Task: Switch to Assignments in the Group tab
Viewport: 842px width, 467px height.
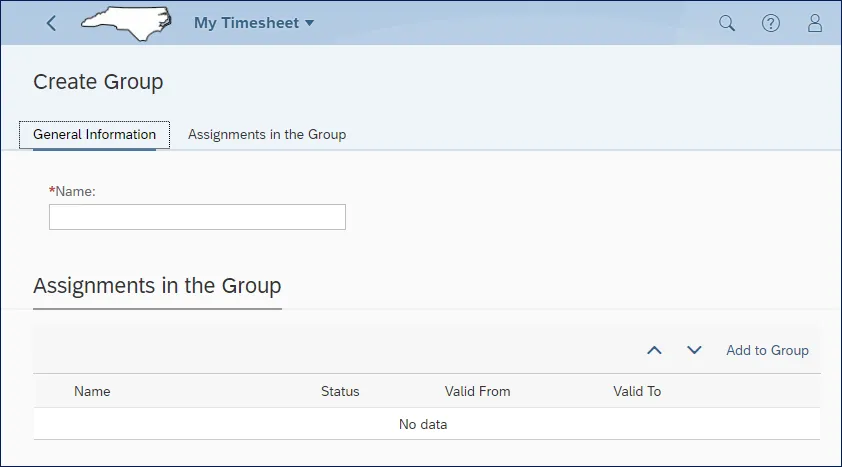Action: pyautogui.click(x=267, y=134)
